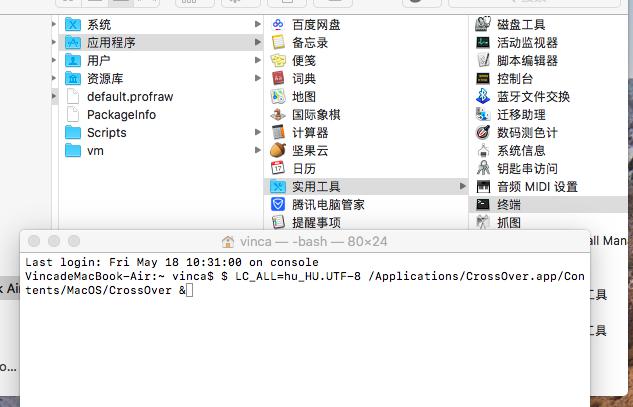Click the 活动监视器 label

tap(527, 42)
